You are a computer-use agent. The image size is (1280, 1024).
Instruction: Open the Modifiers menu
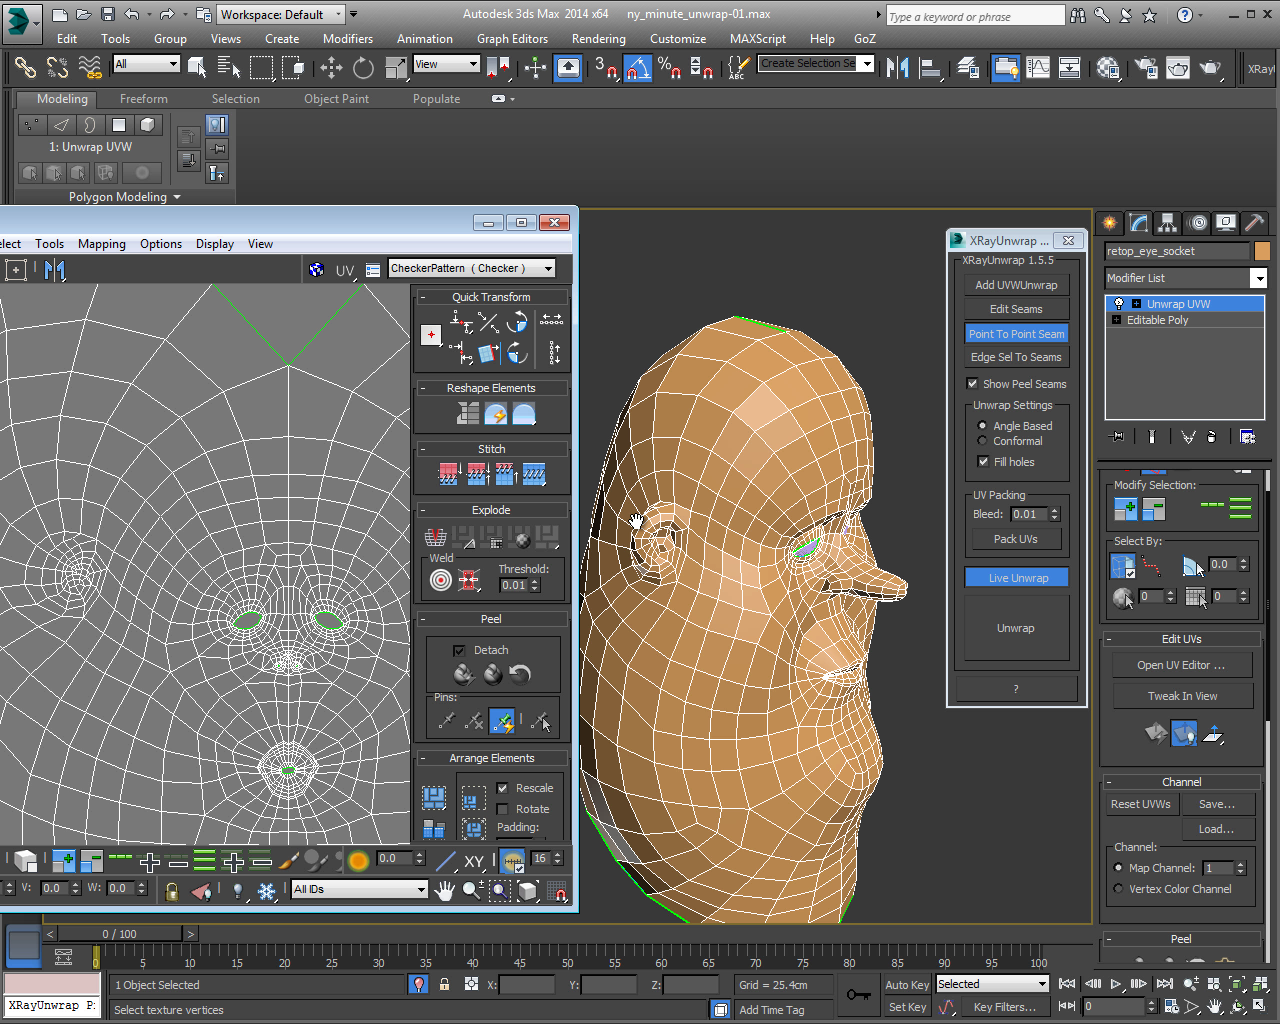pos(348,39)
